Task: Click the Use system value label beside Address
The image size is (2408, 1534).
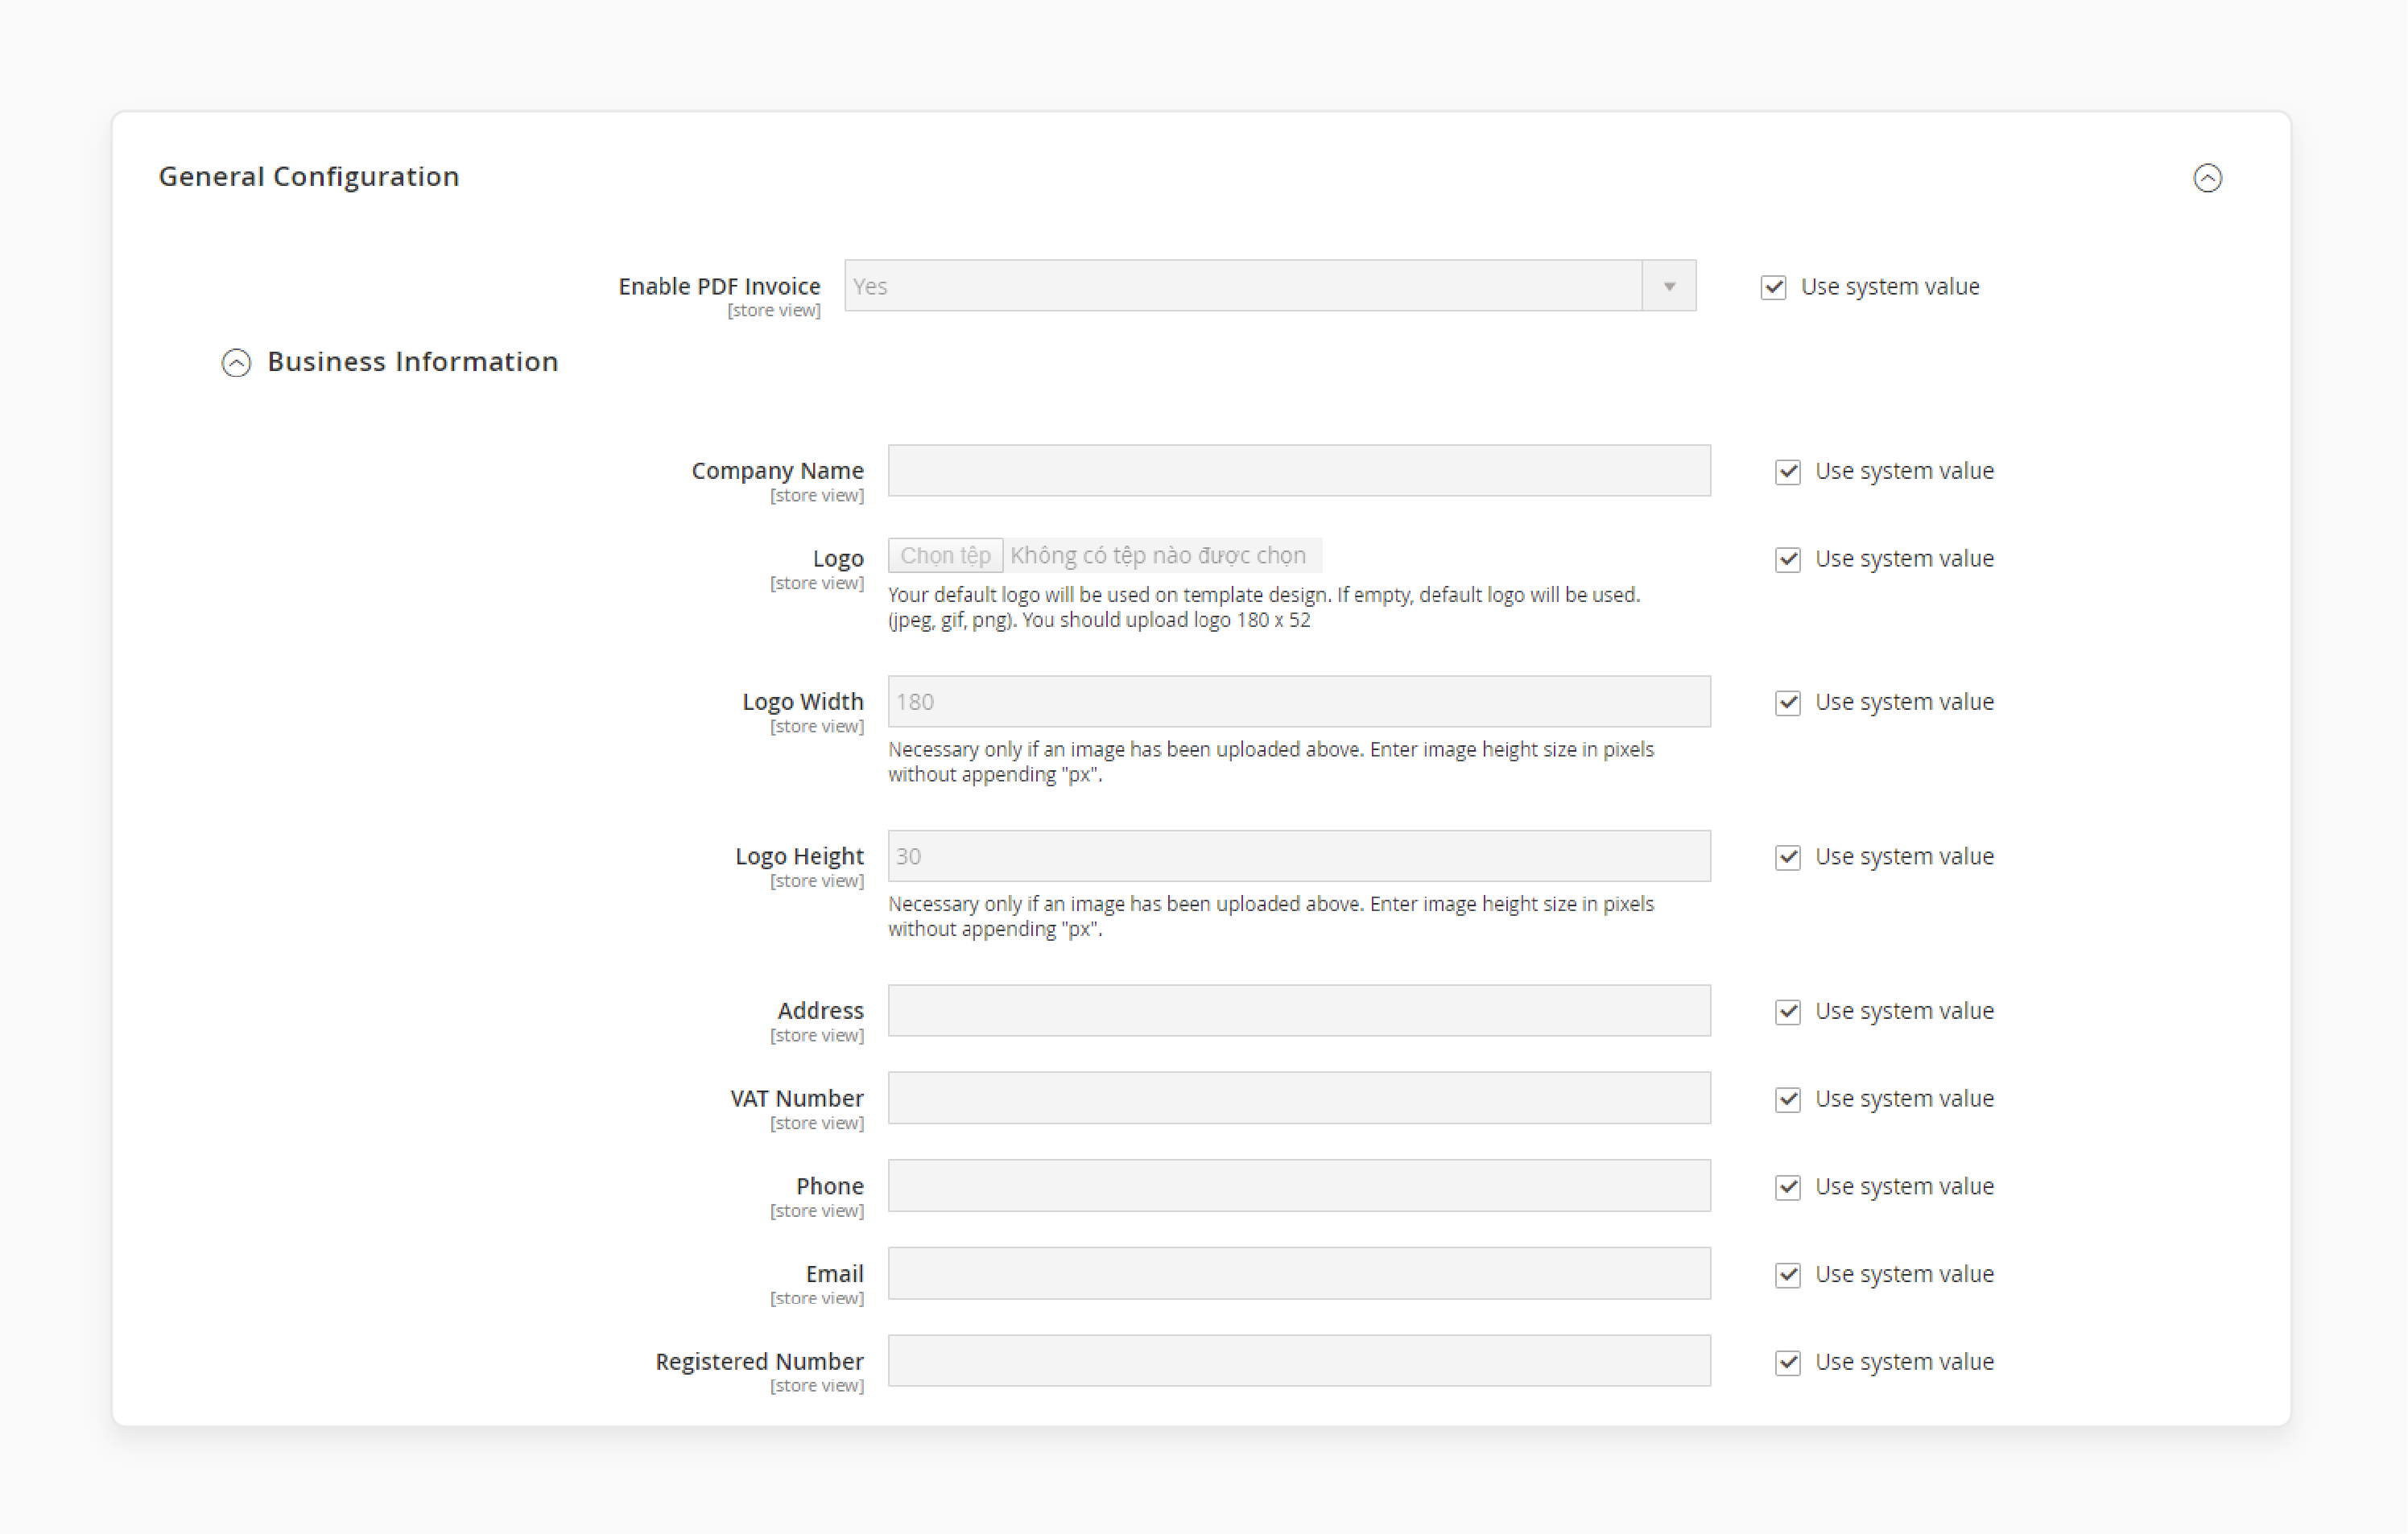Action: [1904, 1011]
